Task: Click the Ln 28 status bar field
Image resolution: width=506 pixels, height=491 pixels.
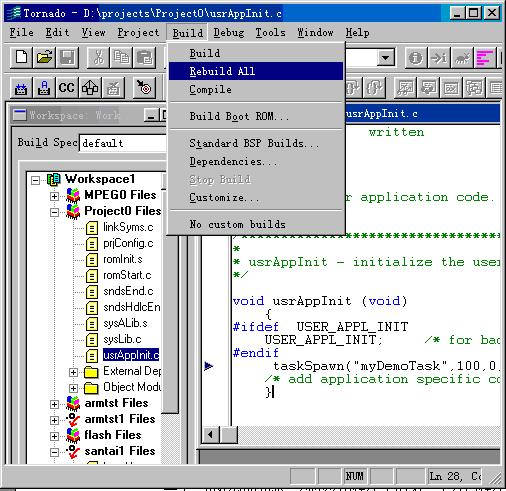Action: tap(455, 477)
